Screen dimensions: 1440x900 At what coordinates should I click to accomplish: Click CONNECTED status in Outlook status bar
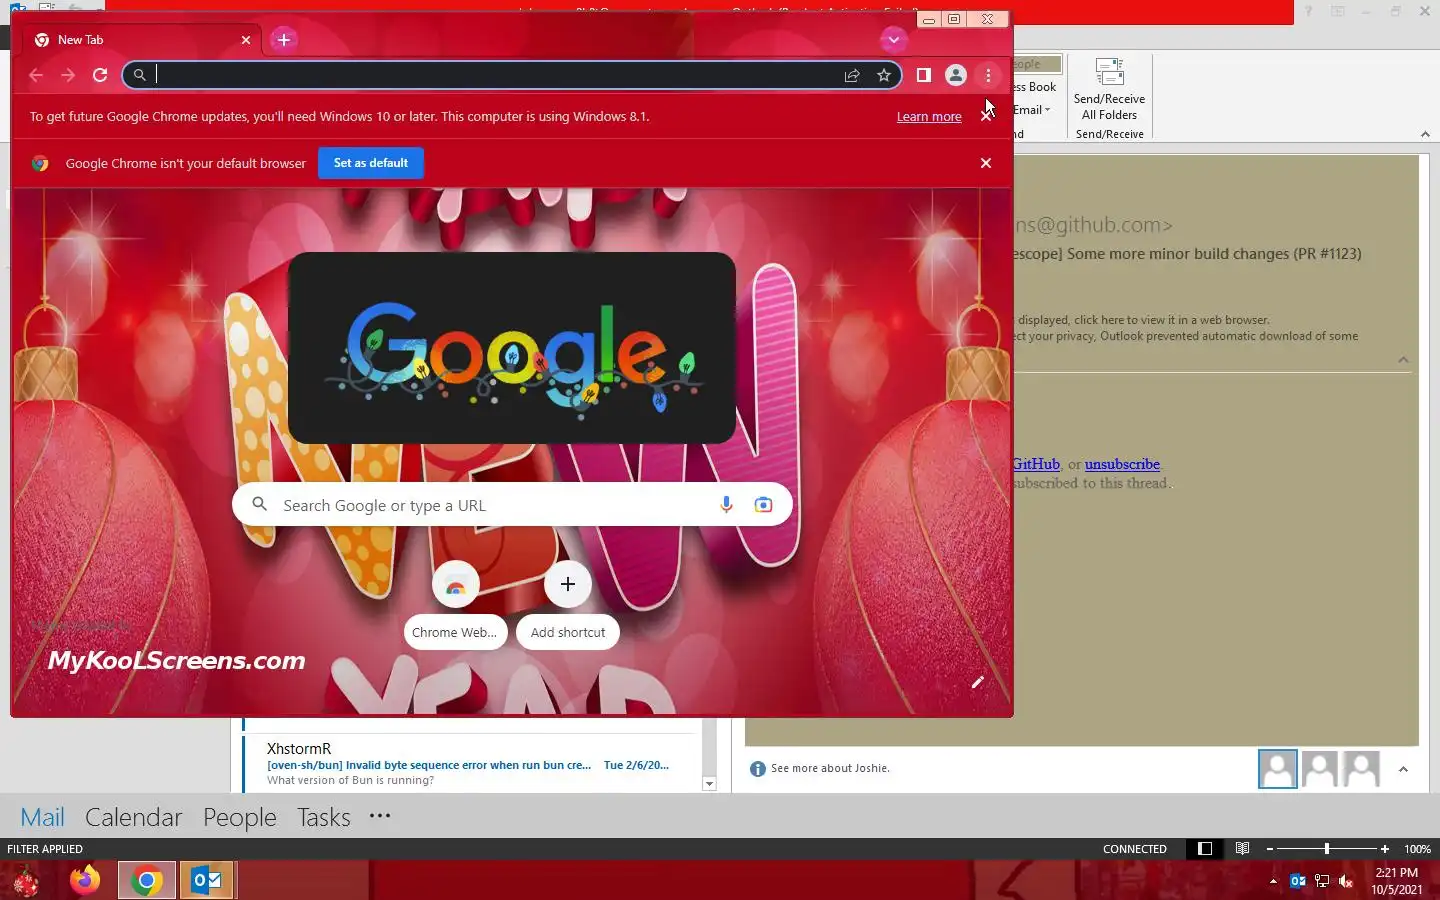click(1135, 849)
